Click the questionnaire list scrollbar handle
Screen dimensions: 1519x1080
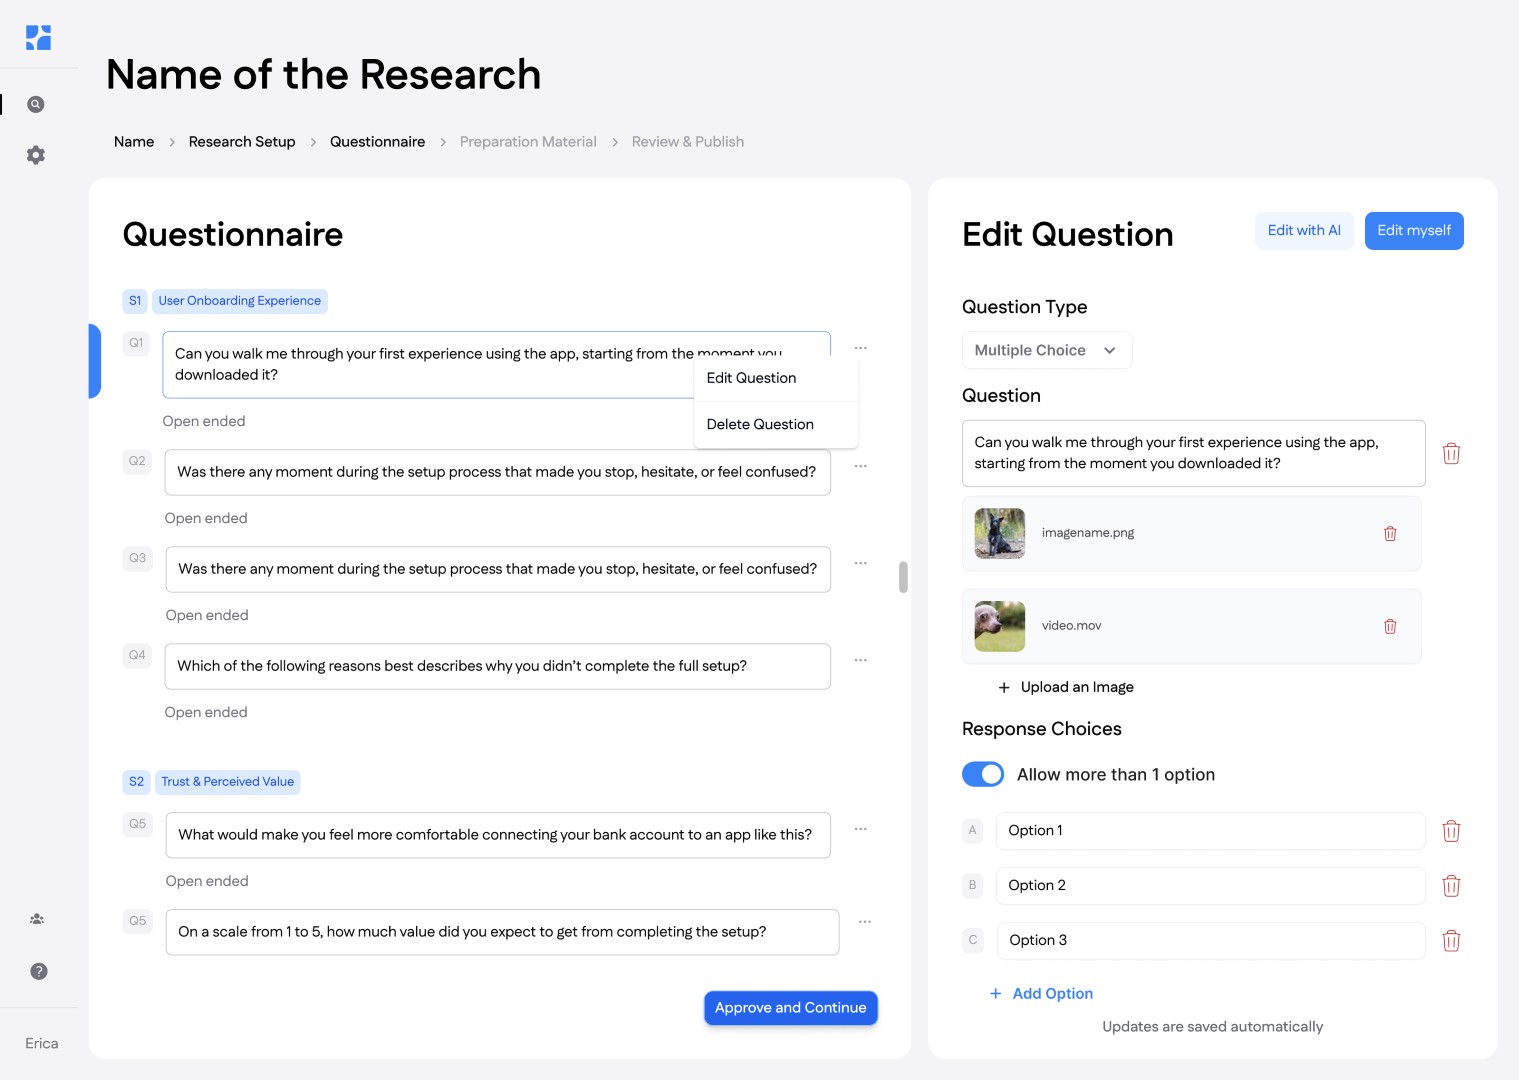tap(903, 577)
